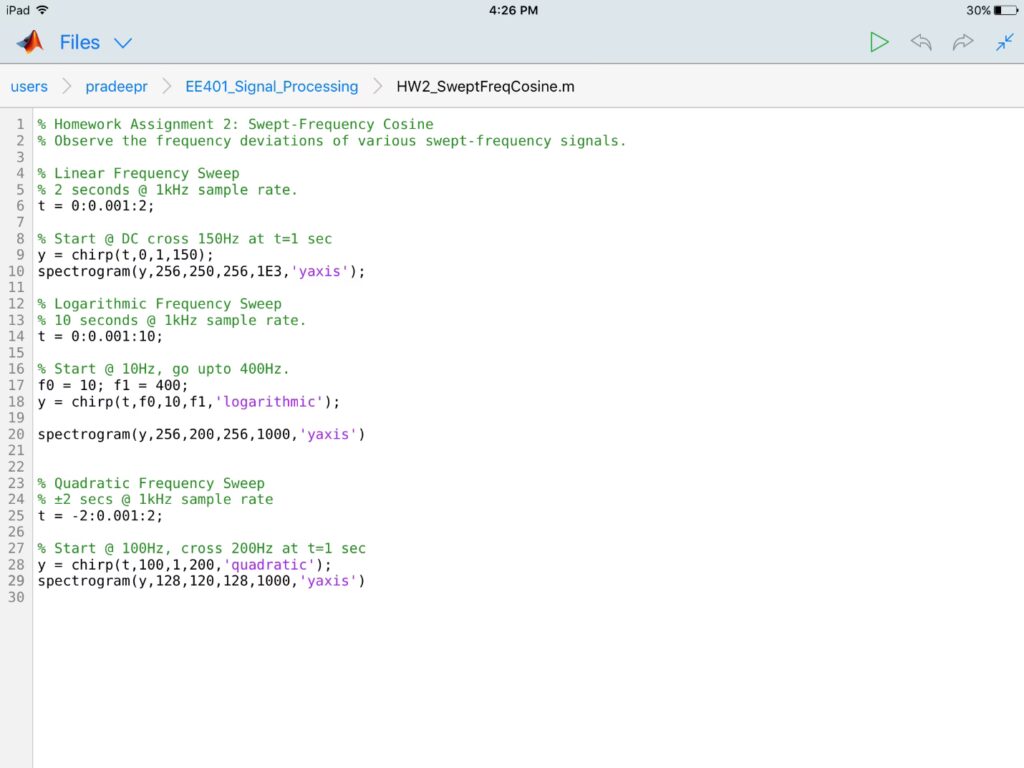Expand the chevron after users breadcrumb
This screenshot has width=1024, height=768.
point(66,87)
